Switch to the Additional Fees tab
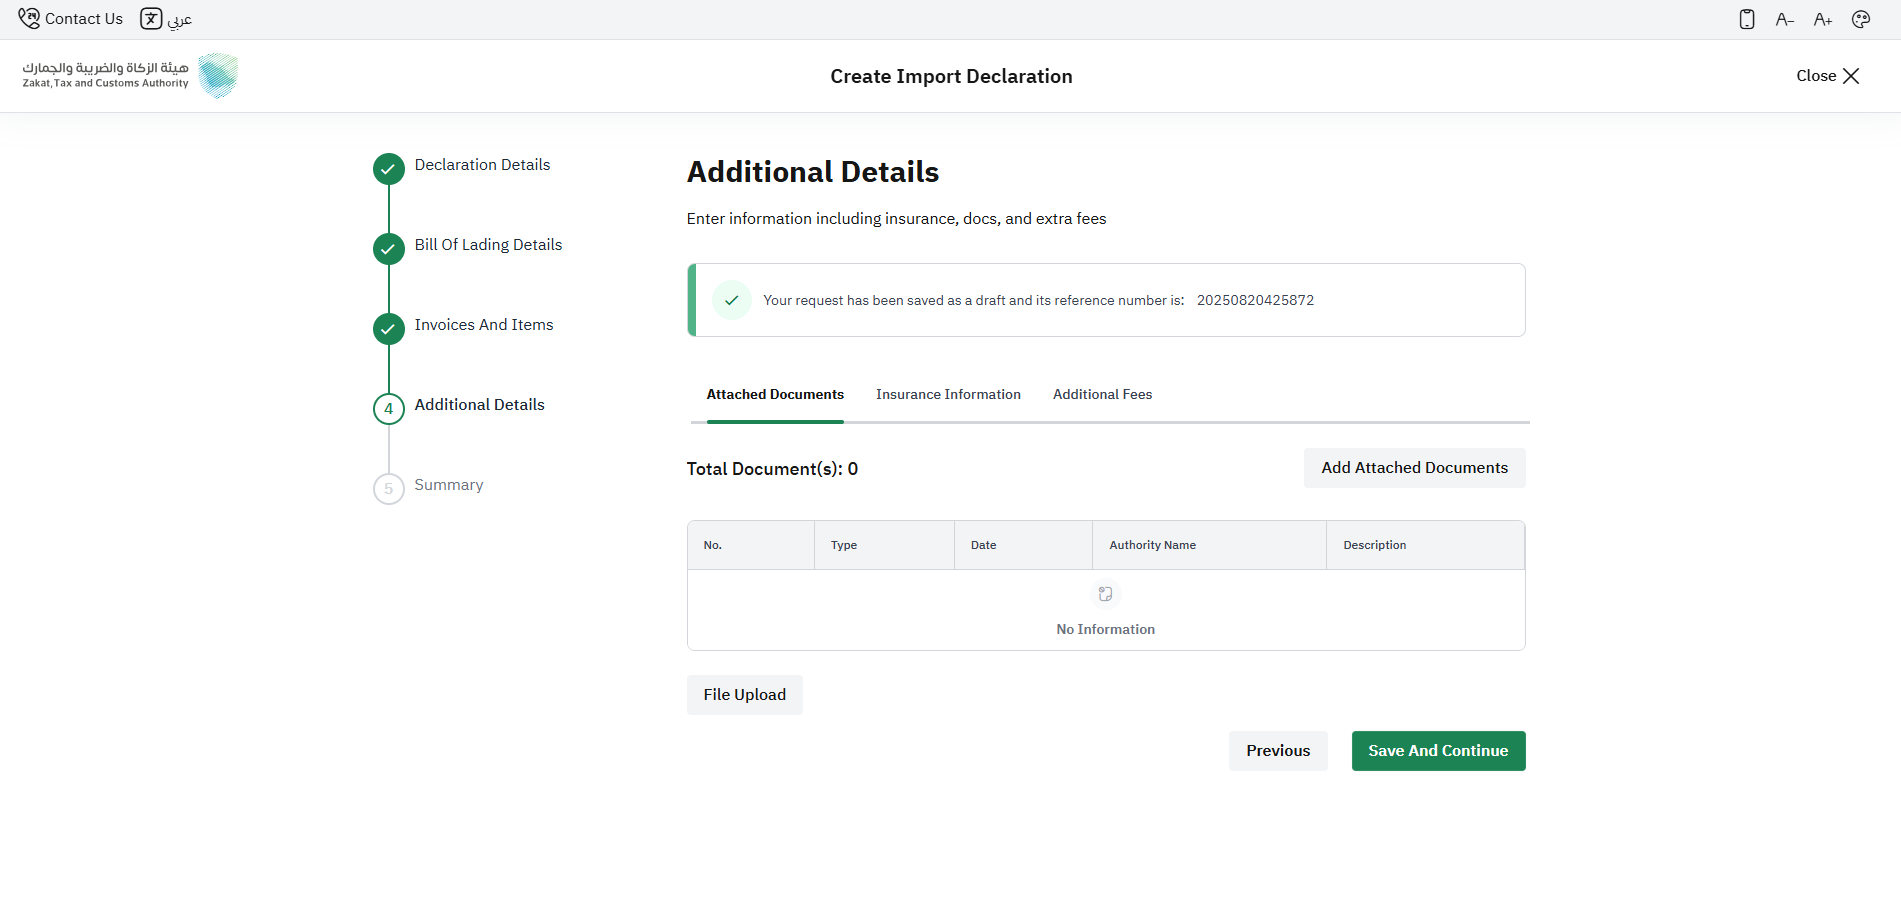The height and width of the screenshot is (906, 1901). coord(1102,395)
